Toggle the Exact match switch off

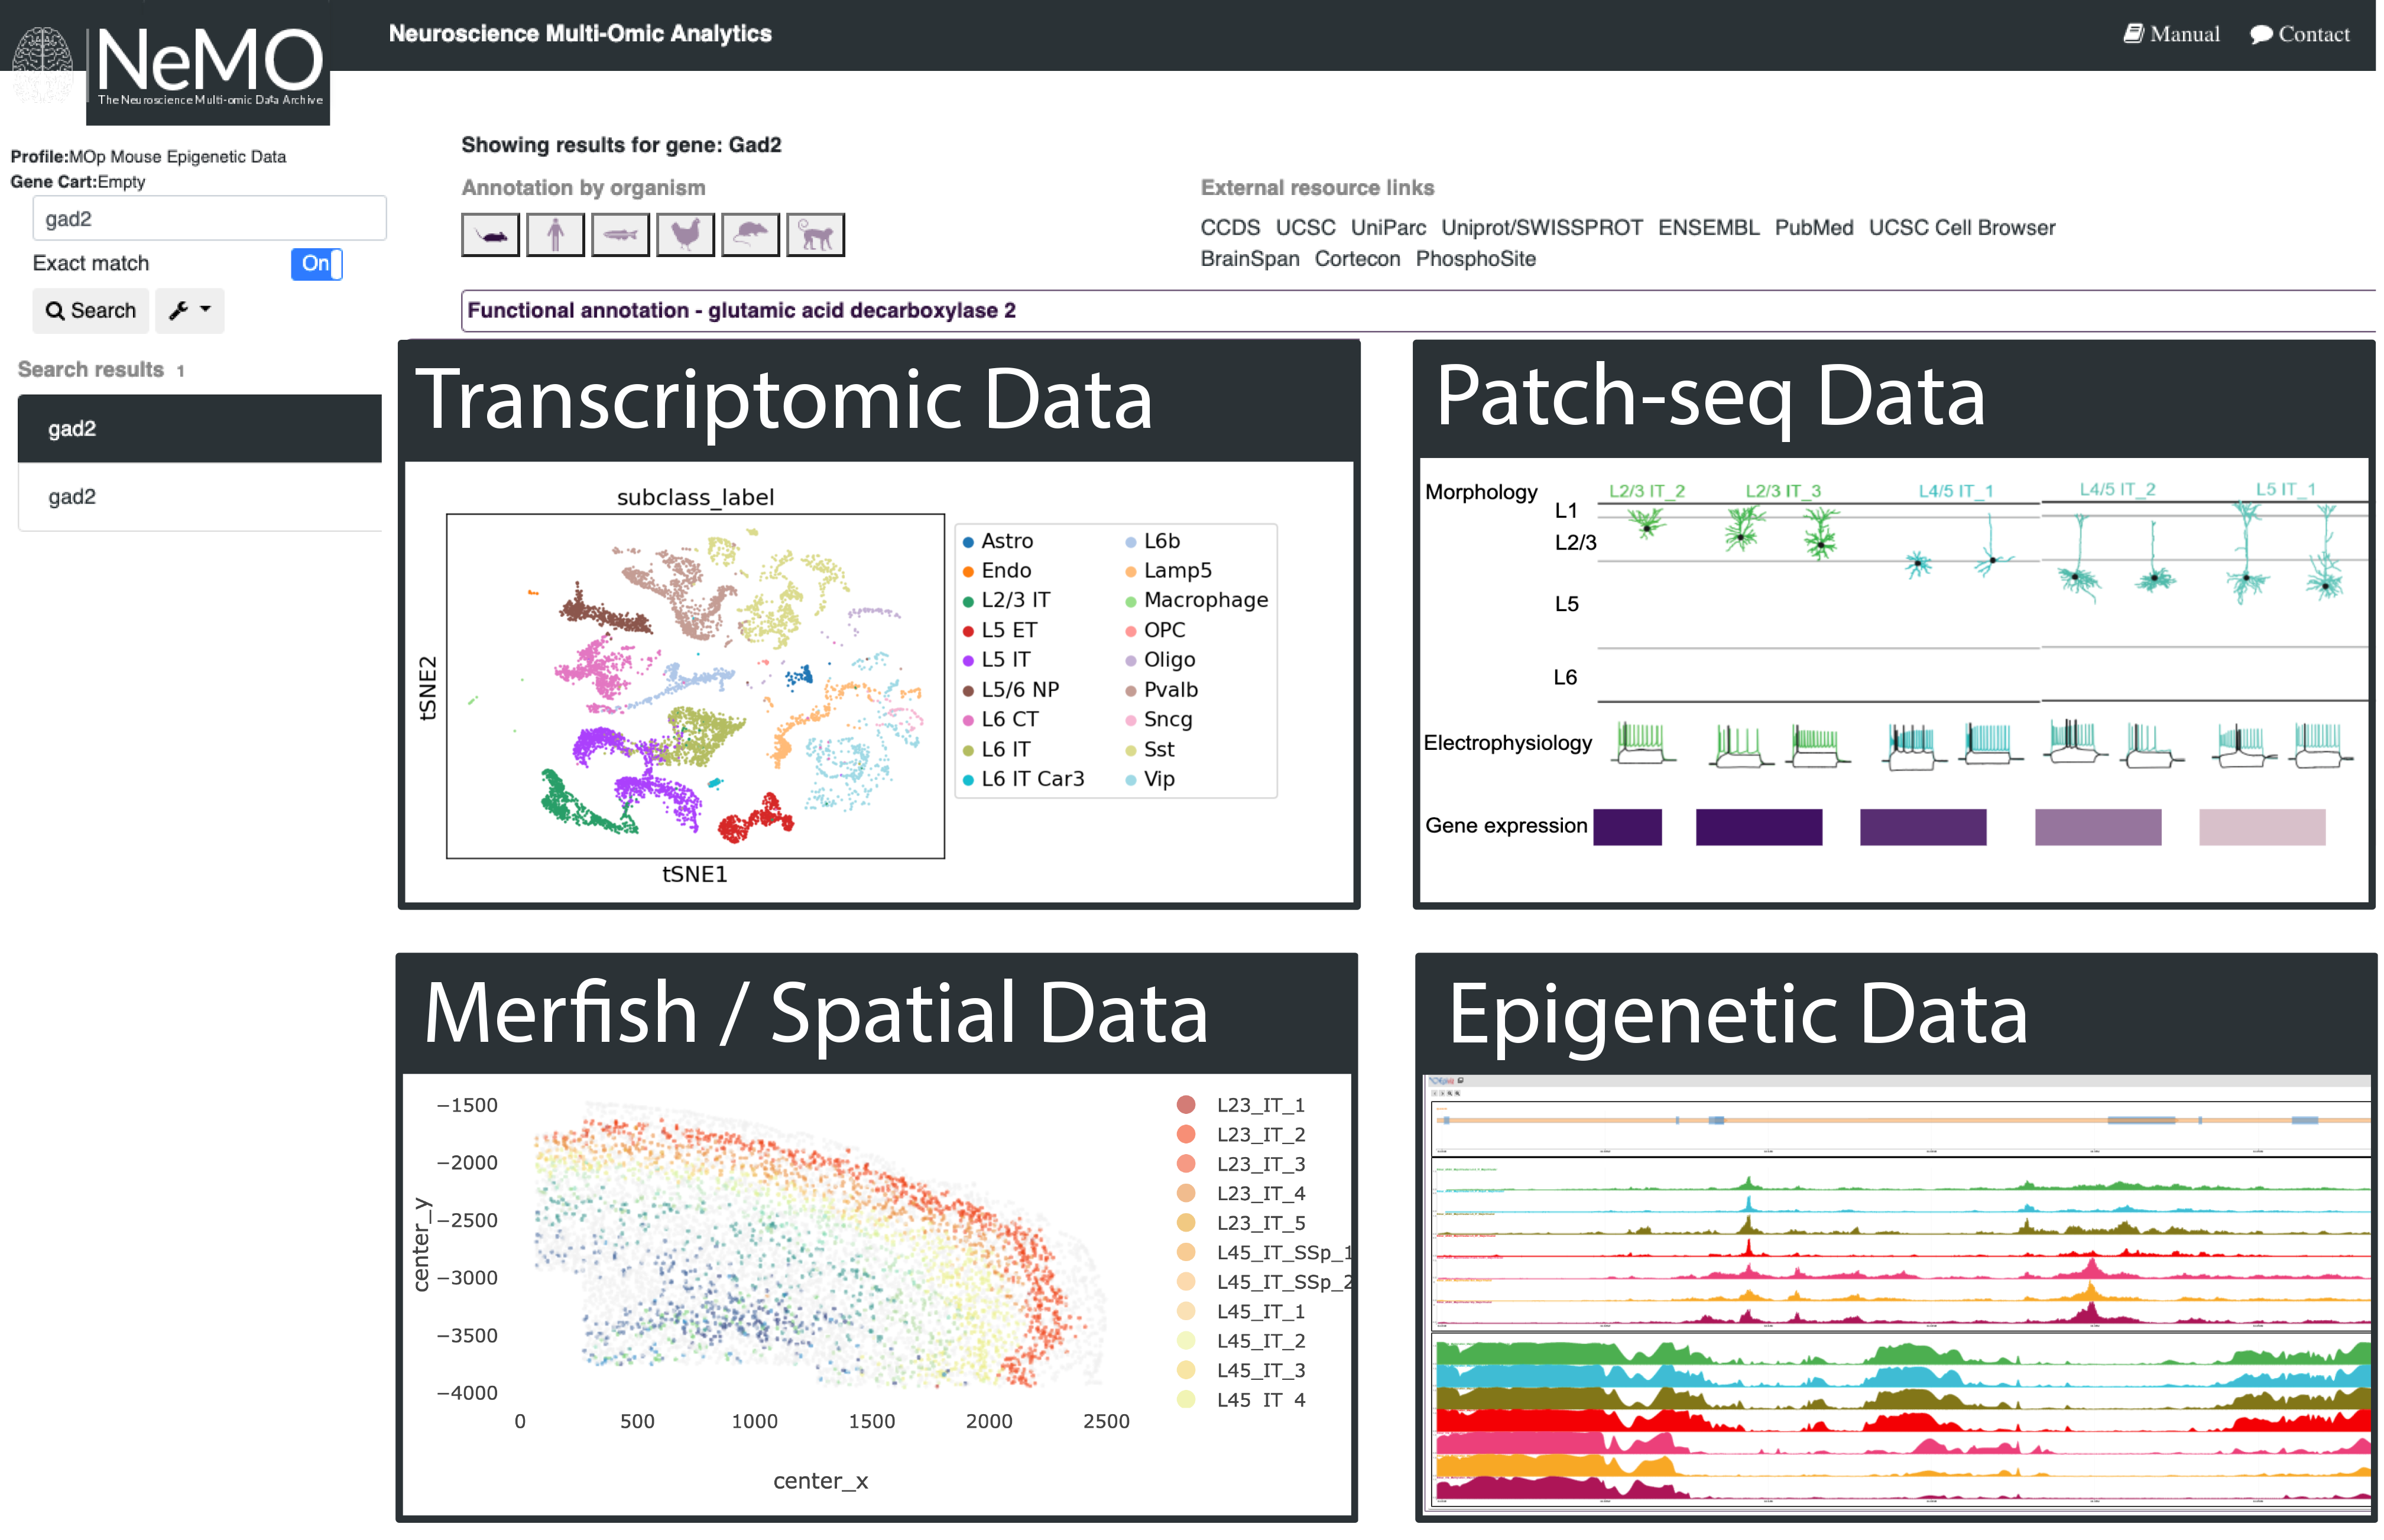(316, 264)
